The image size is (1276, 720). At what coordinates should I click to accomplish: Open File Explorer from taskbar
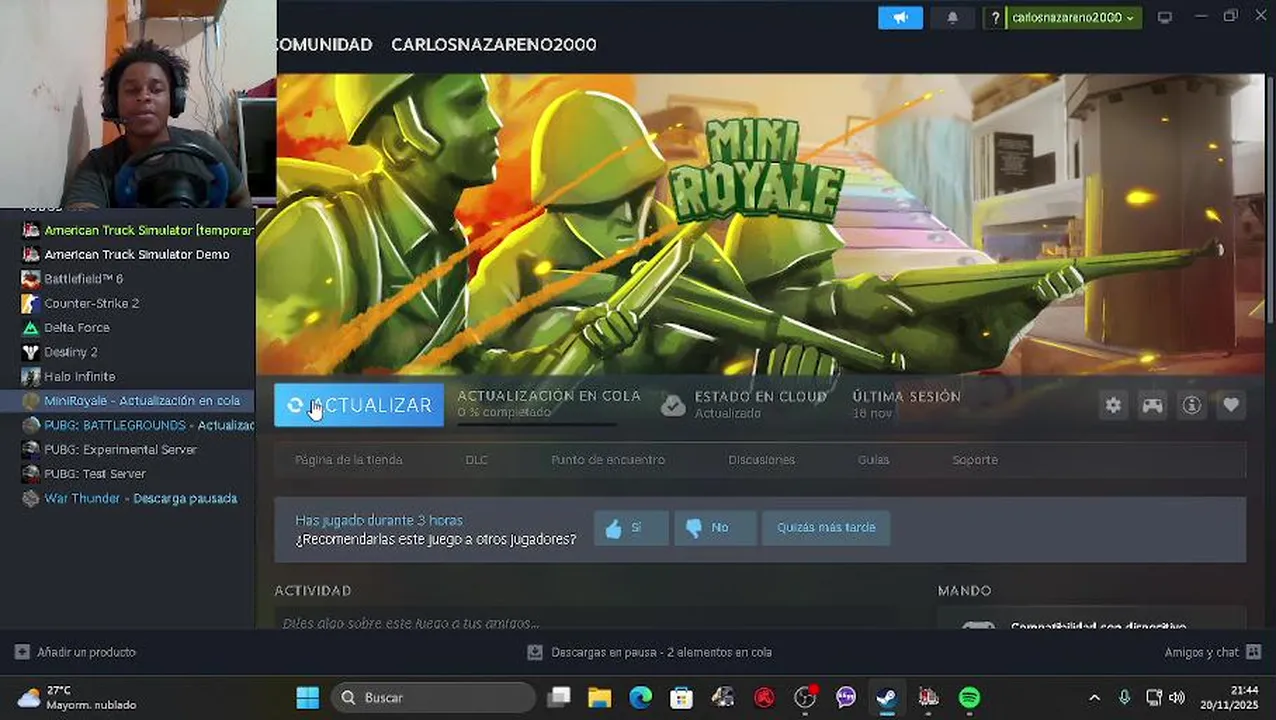coord(600,697)
